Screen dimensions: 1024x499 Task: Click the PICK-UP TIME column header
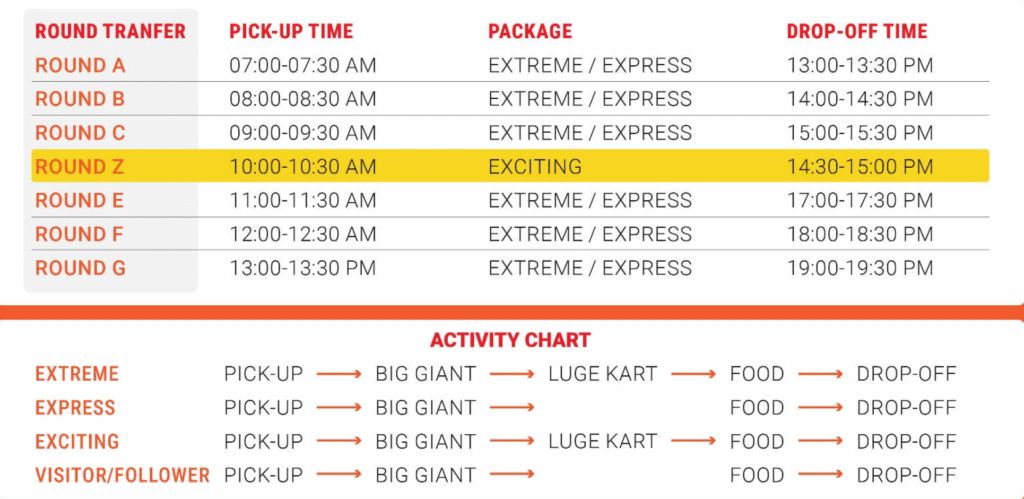click(x=291, y=31)
